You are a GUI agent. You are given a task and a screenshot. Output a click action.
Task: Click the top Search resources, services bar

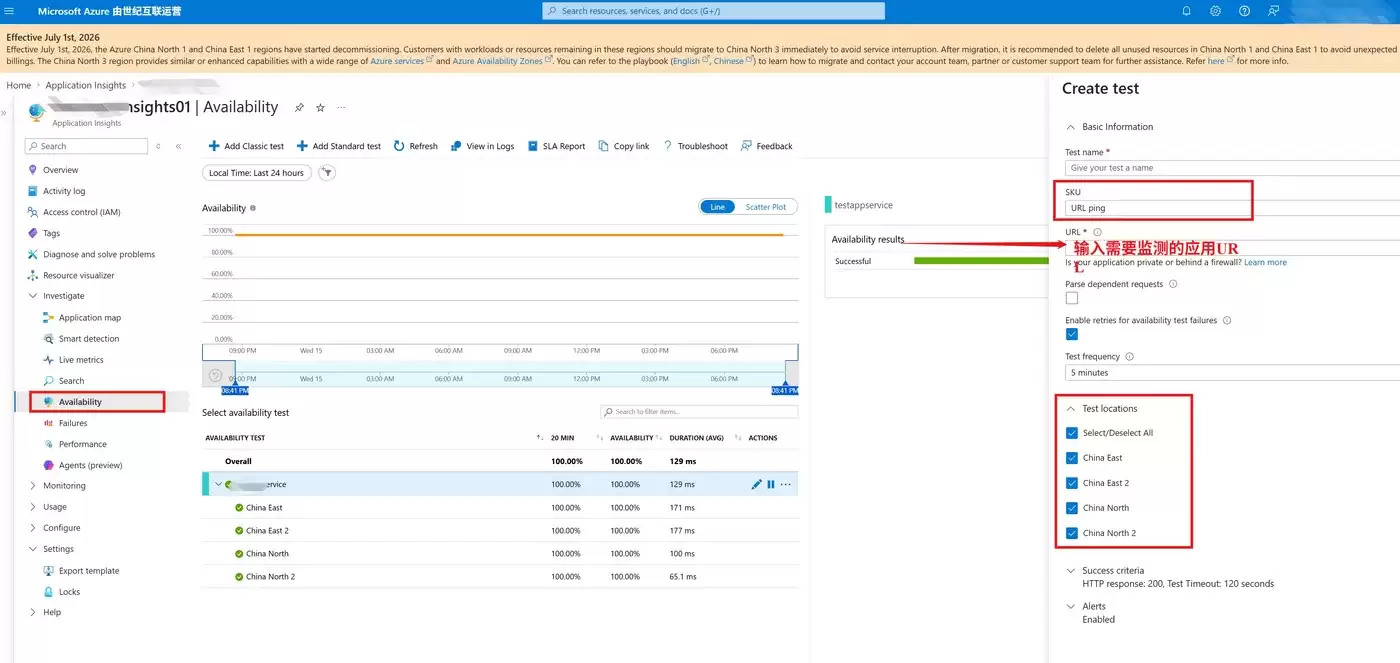tap(713, 11)
